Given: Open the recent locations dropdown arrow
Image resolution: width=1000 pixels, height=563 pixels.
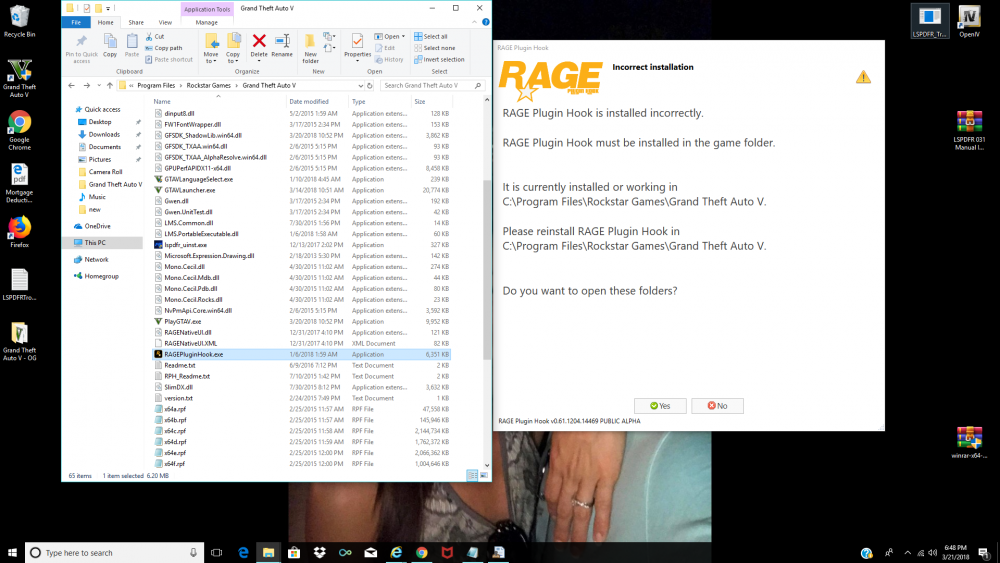Looking at the screenshot, I should pyautogui.click(x=99, y=85).
